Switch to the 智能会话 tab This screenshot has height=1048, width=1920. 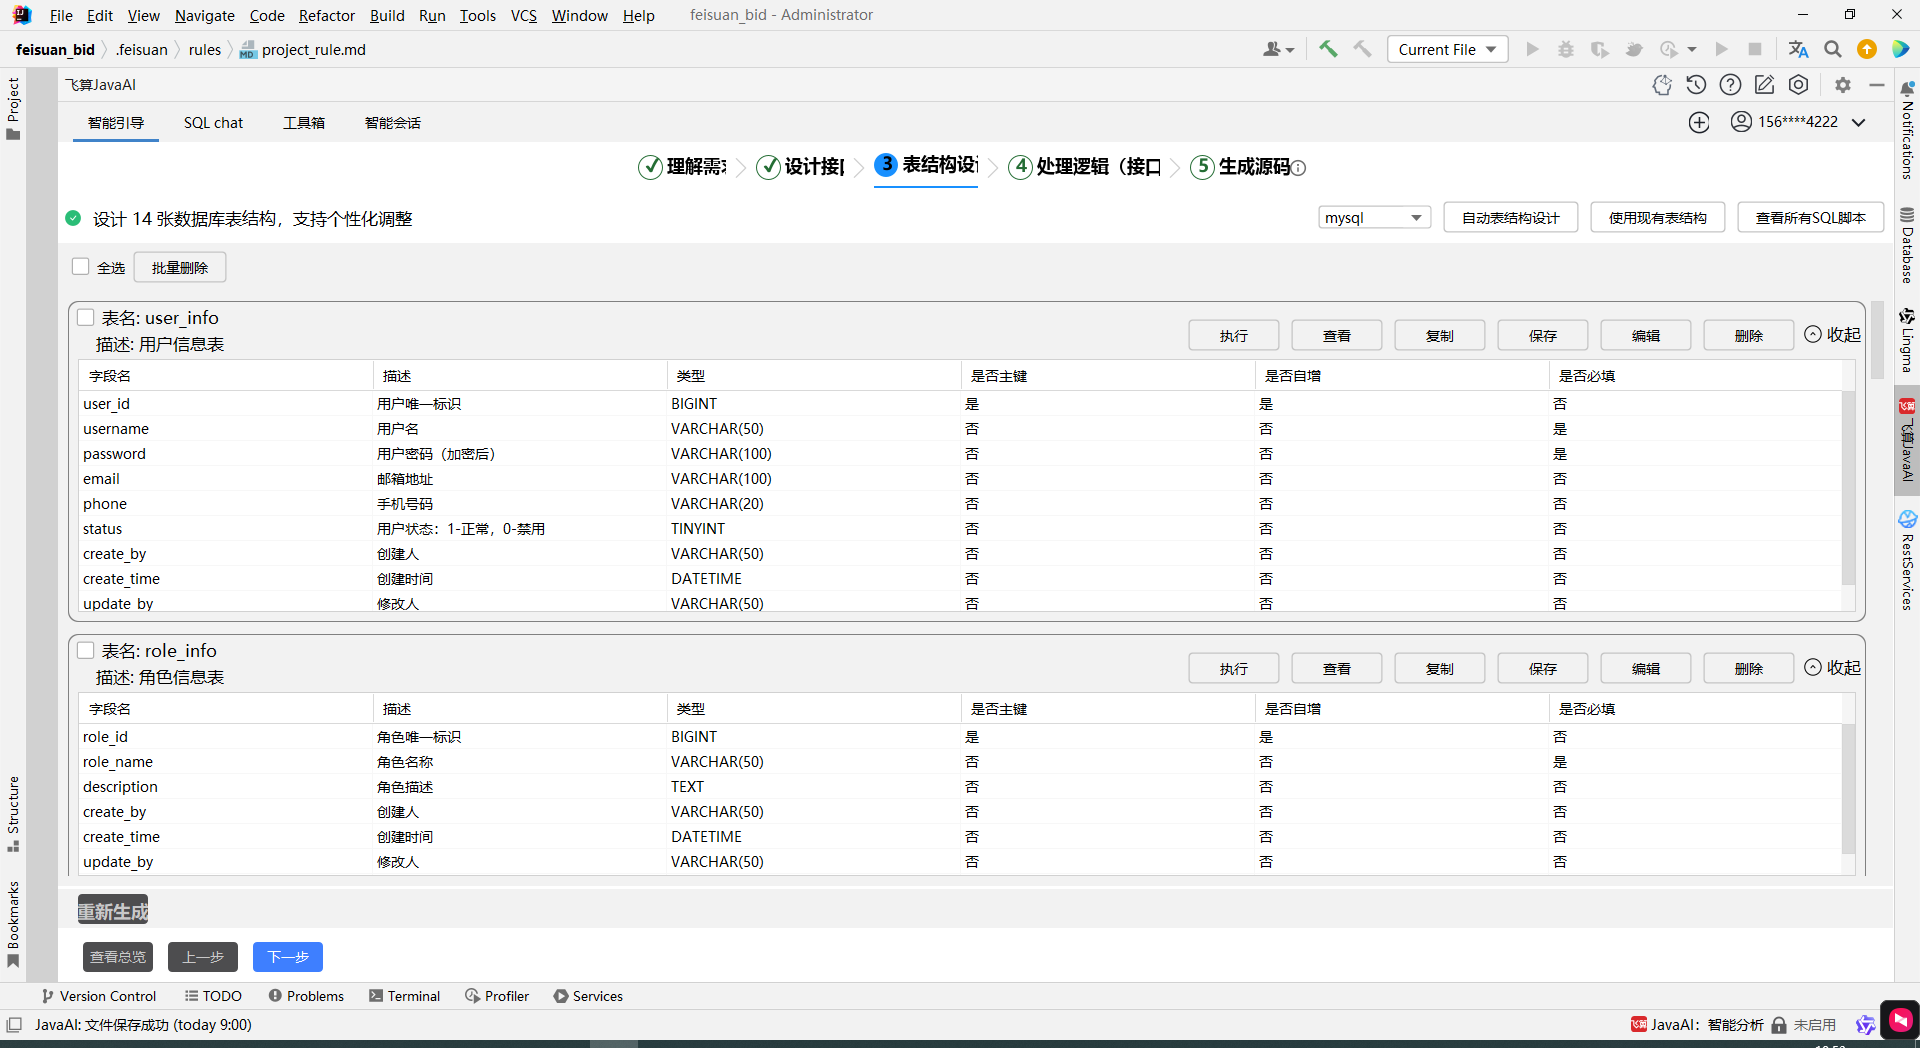click(x=393, y=123)
